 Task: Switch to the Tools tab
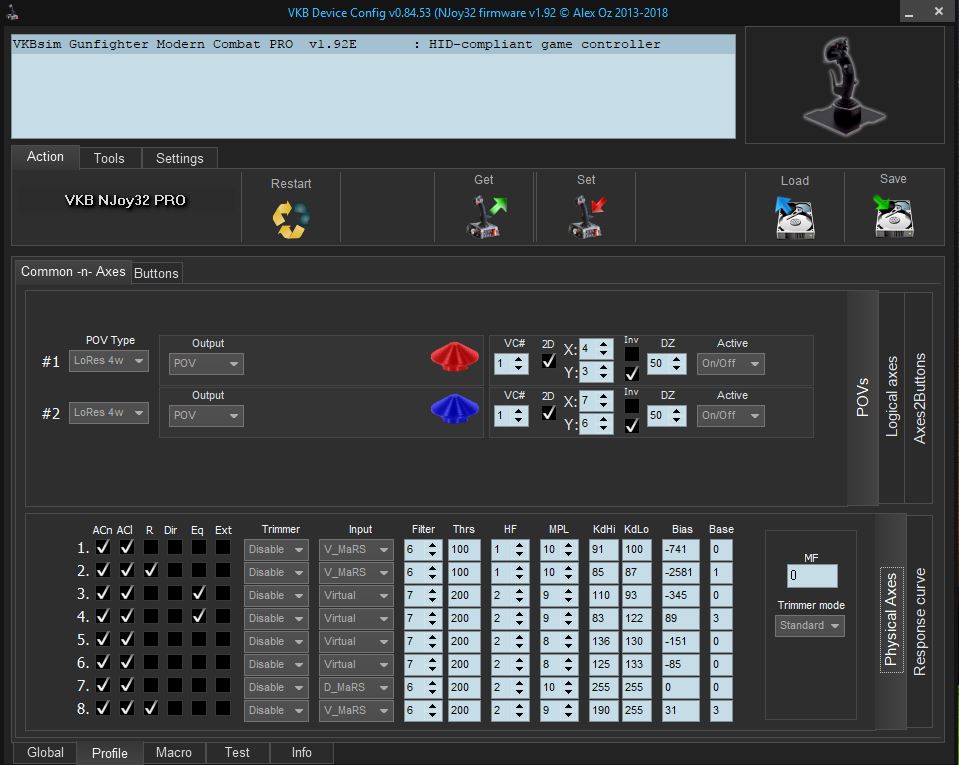coord(109,158)
